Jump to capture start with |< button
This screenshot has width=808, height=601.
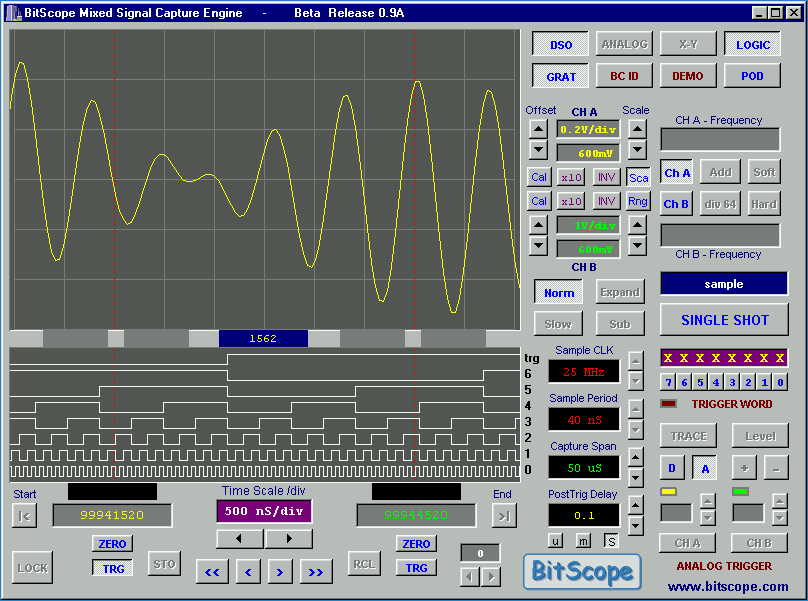click(x=23, y=515)
